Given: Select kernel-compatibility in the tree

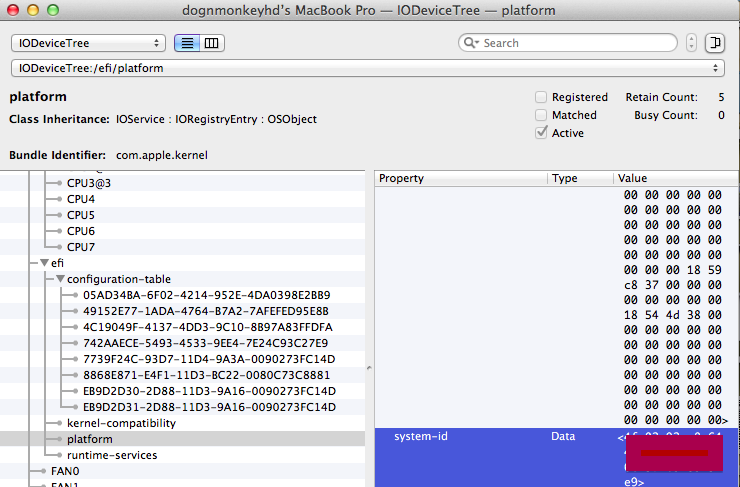Looking at the screenshot, I should 121,423.
